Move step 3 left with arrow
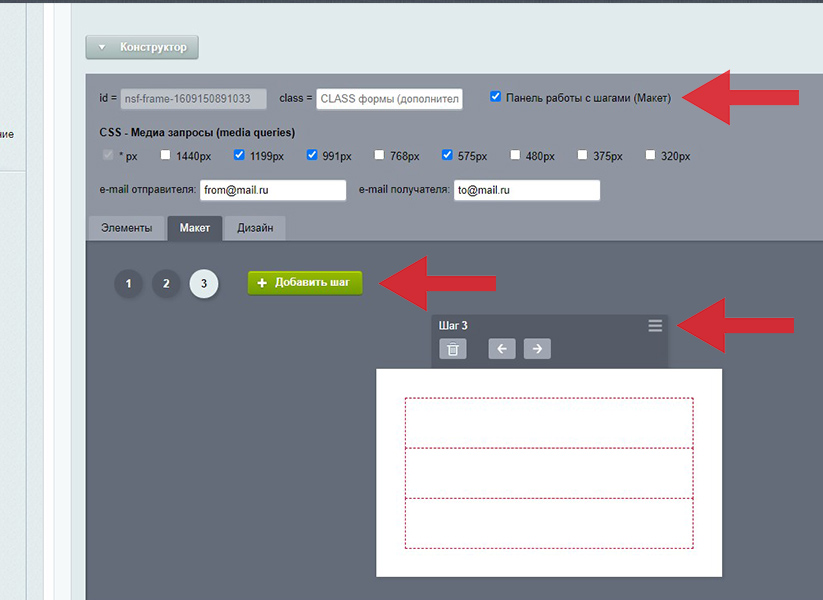823x600 pixels. 502,349
